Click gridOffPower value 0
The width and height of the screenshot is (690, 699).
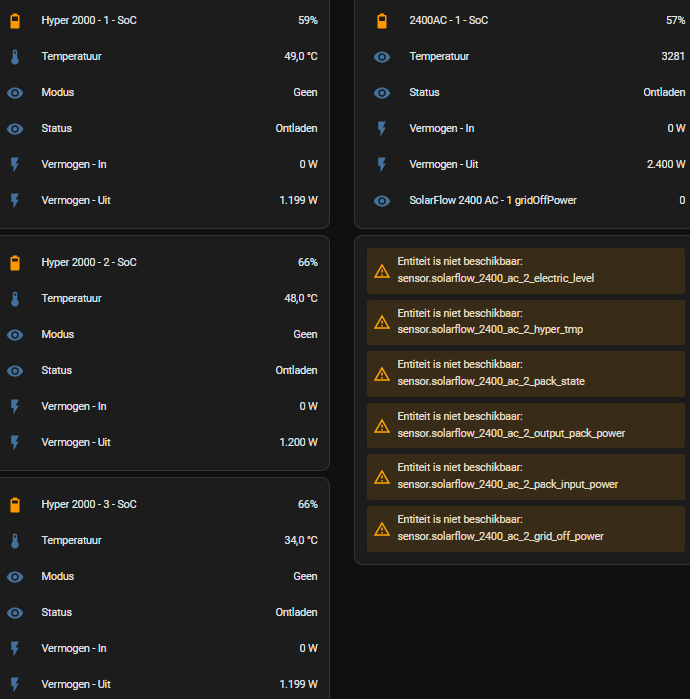point(682,201)
